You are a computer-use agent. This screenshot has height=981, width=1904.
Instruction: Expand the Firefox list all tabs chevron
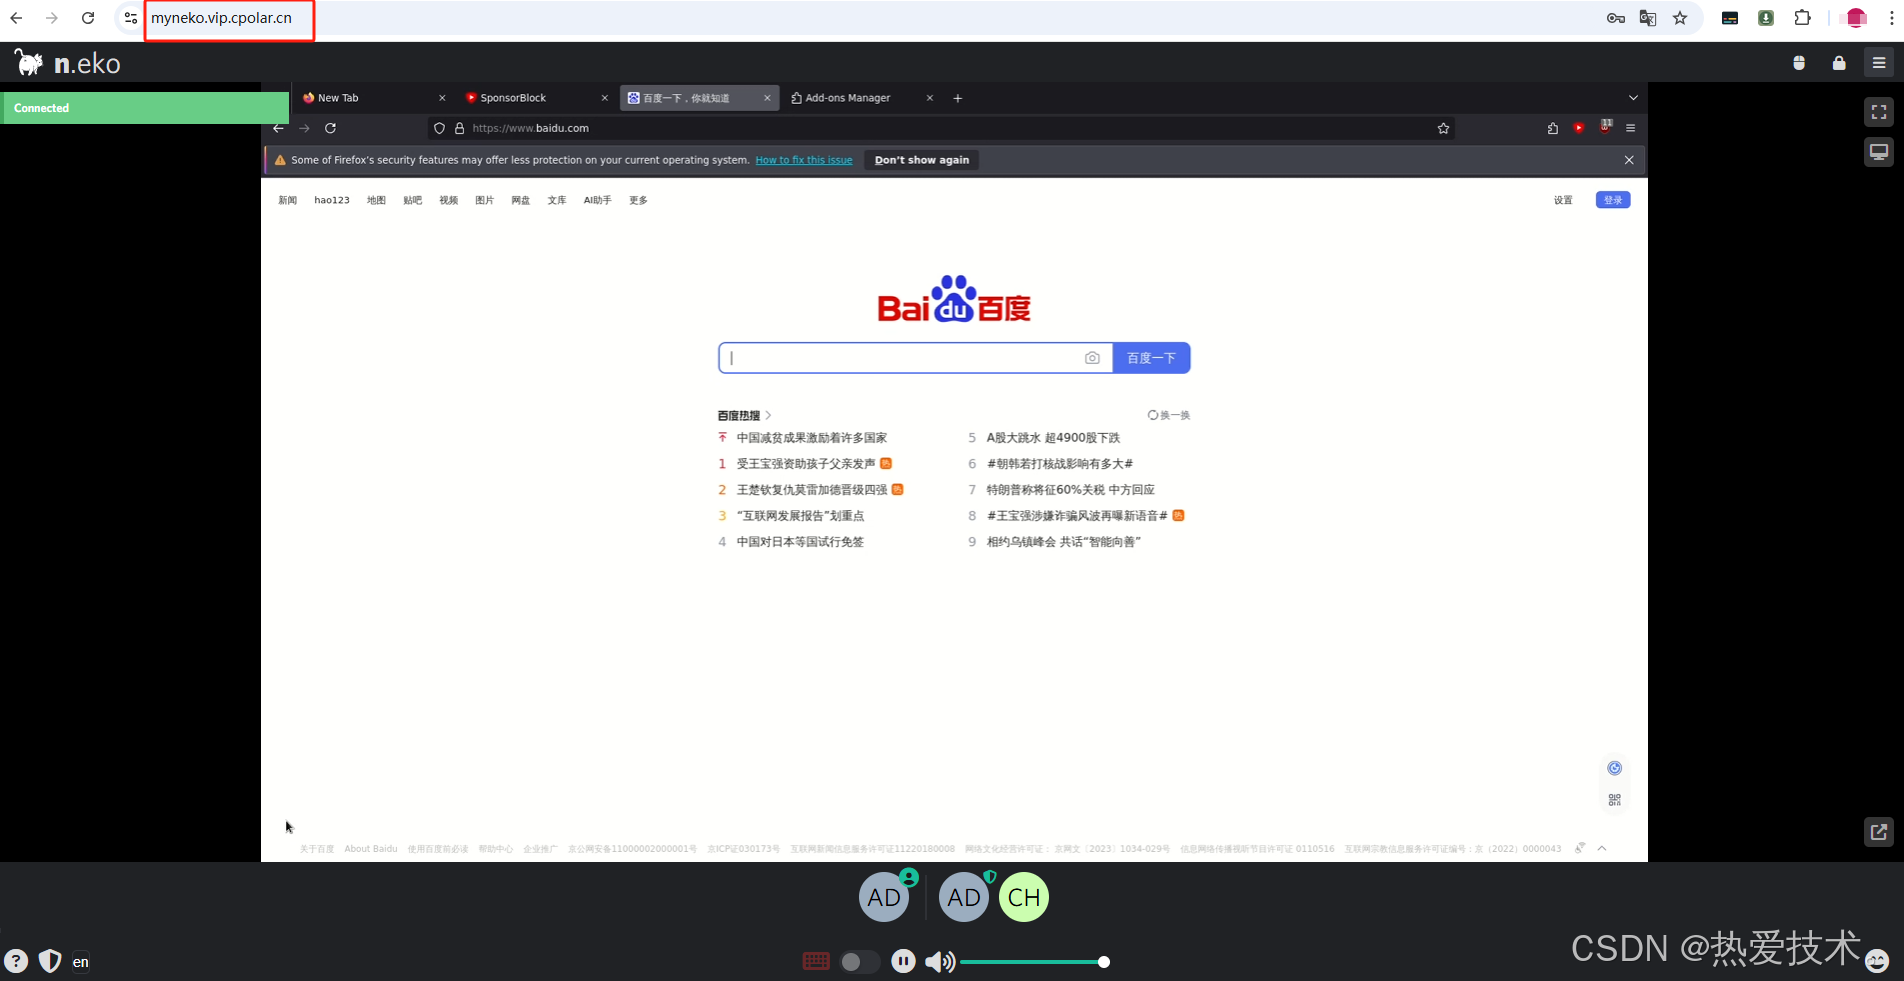tap(1633, 98)
